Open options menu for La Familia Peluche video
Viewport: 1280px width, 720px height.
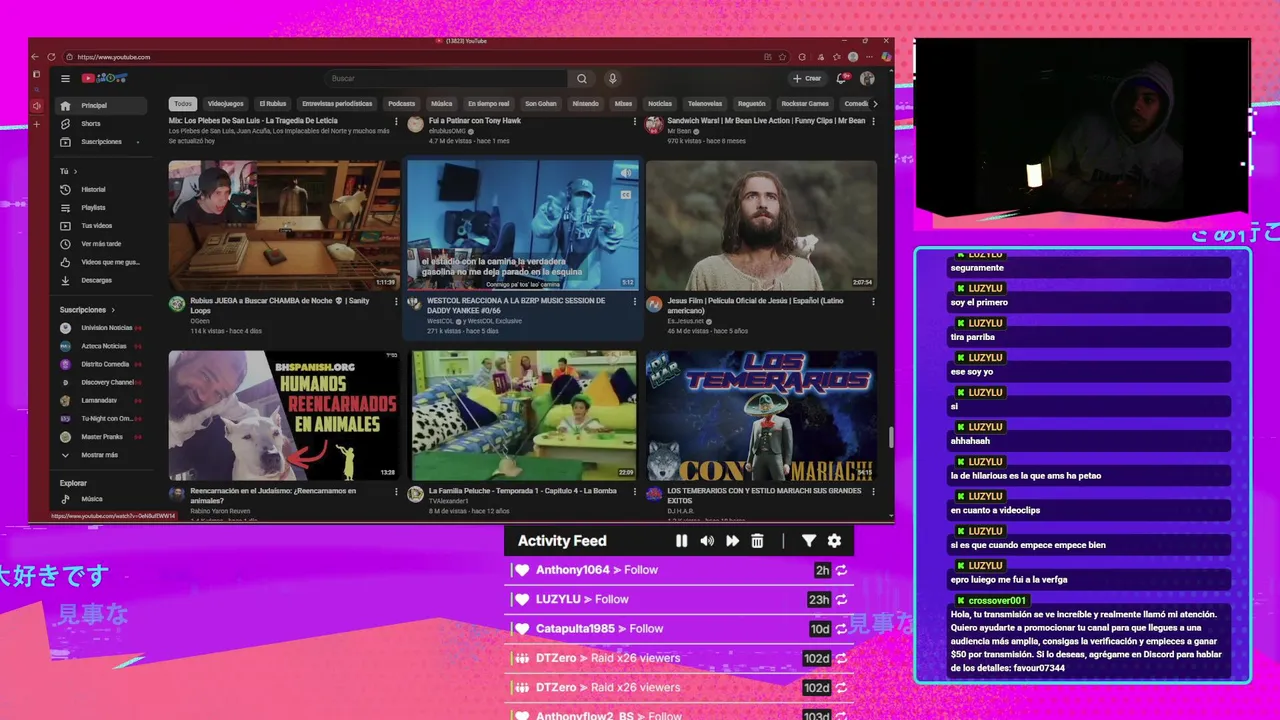[x=634, y=491]
